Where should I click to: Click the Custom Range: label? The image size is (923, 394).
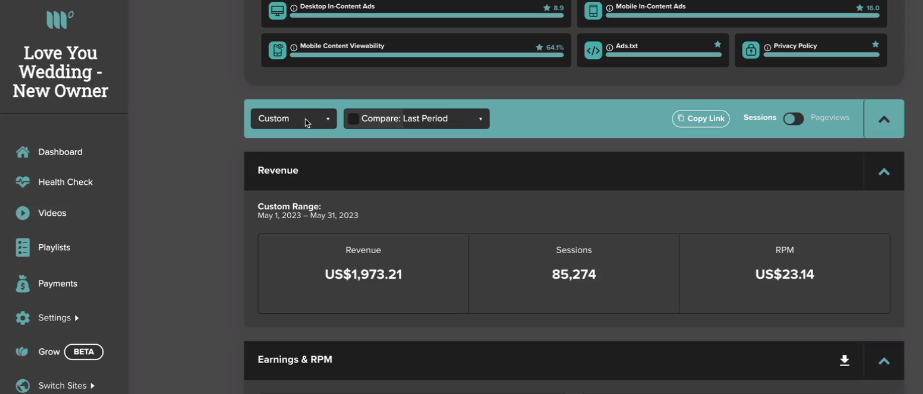(x=290, y=207)
